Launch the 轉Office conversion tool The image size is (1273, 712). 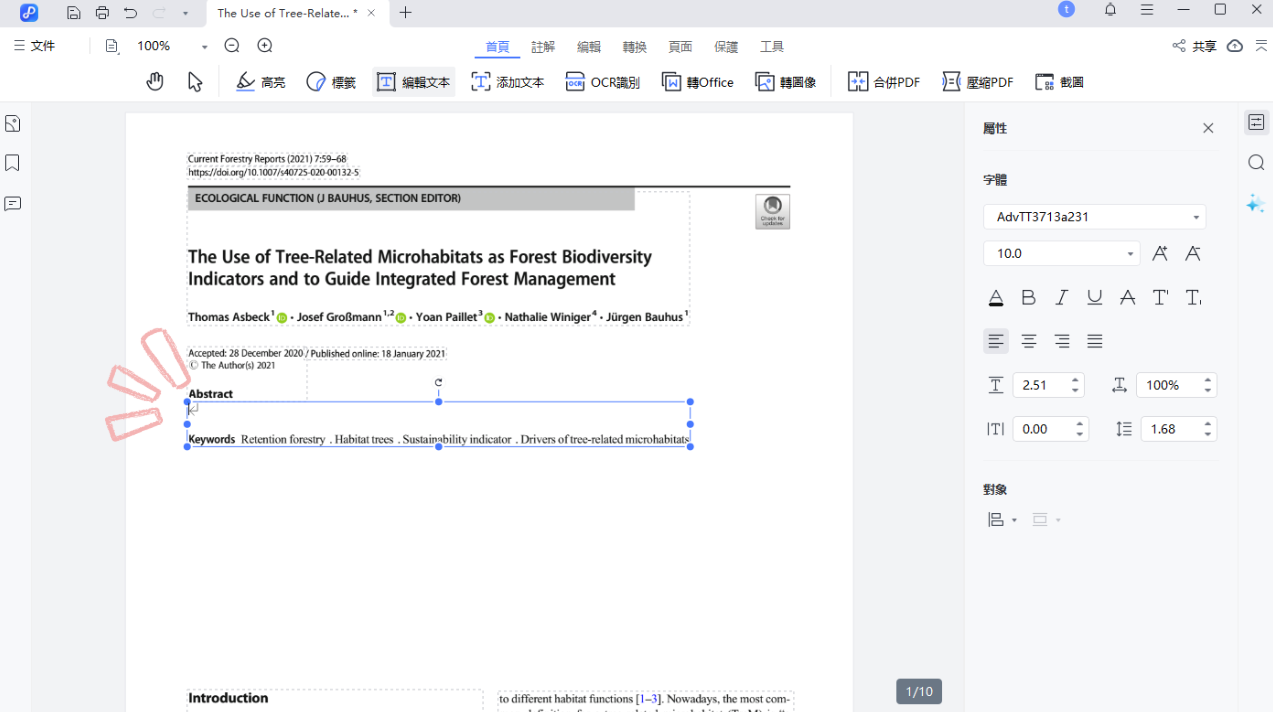[x=697, y=81]
